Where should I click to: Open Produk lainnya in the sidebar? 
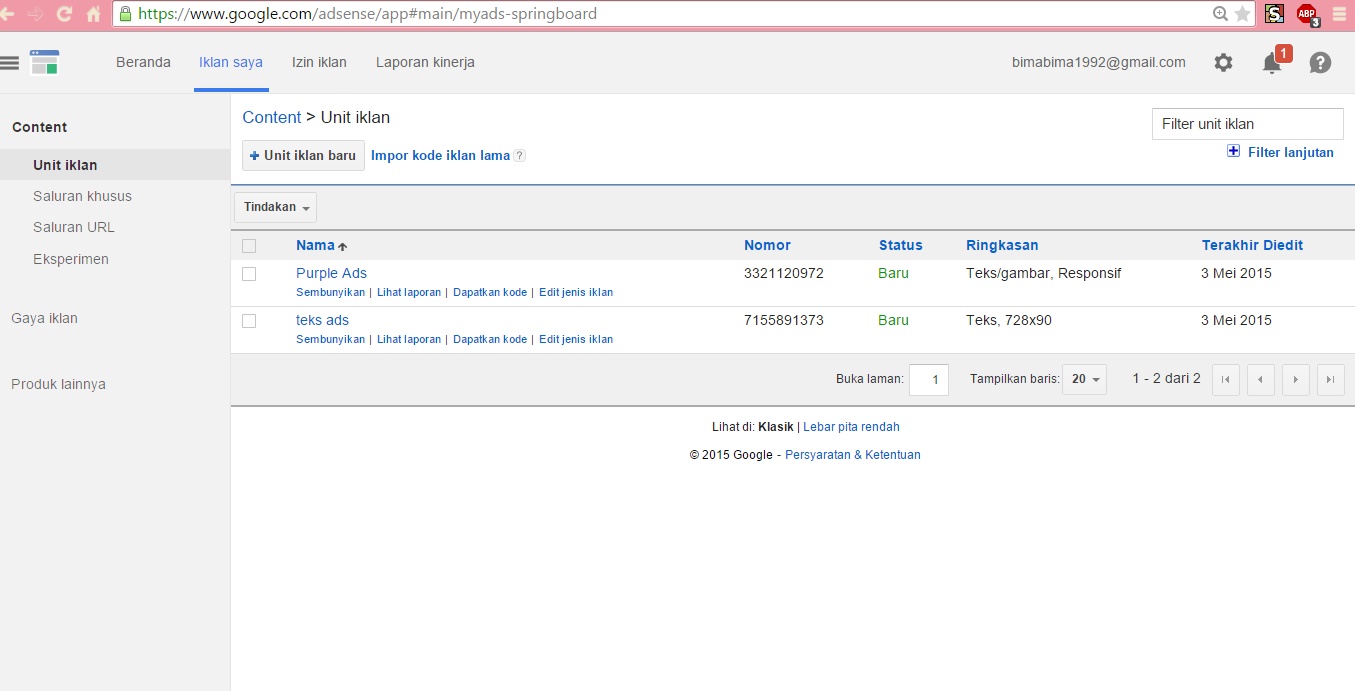tap(58, 384)
